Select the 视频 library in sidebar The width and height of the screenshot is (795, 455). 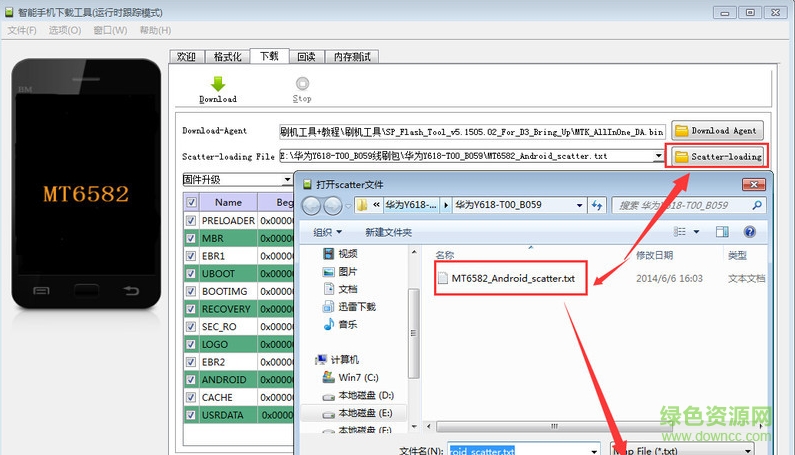[x=340, y=254]
